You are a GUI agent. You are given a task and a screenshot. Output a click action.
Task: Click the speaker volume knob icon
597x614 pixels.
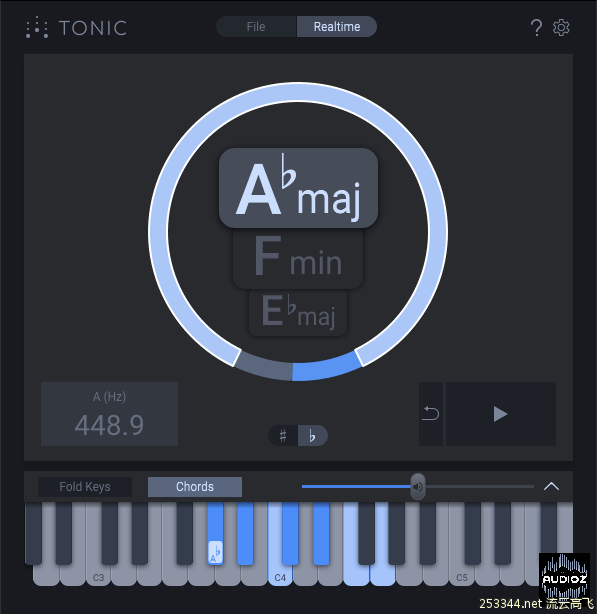418,487
